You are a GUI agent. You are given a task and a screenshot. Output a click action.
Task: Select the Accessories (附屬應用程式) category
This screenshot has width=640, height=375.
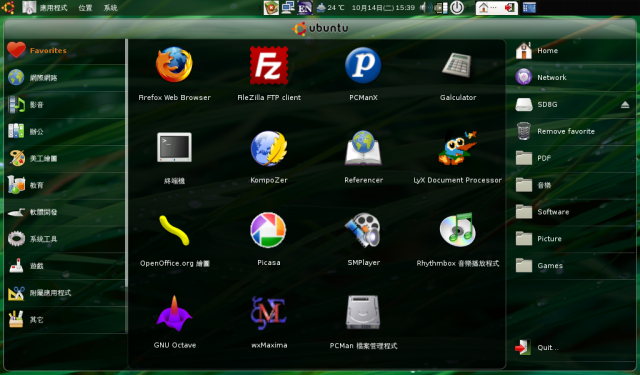pyautogui.click(x=65, y=293)
